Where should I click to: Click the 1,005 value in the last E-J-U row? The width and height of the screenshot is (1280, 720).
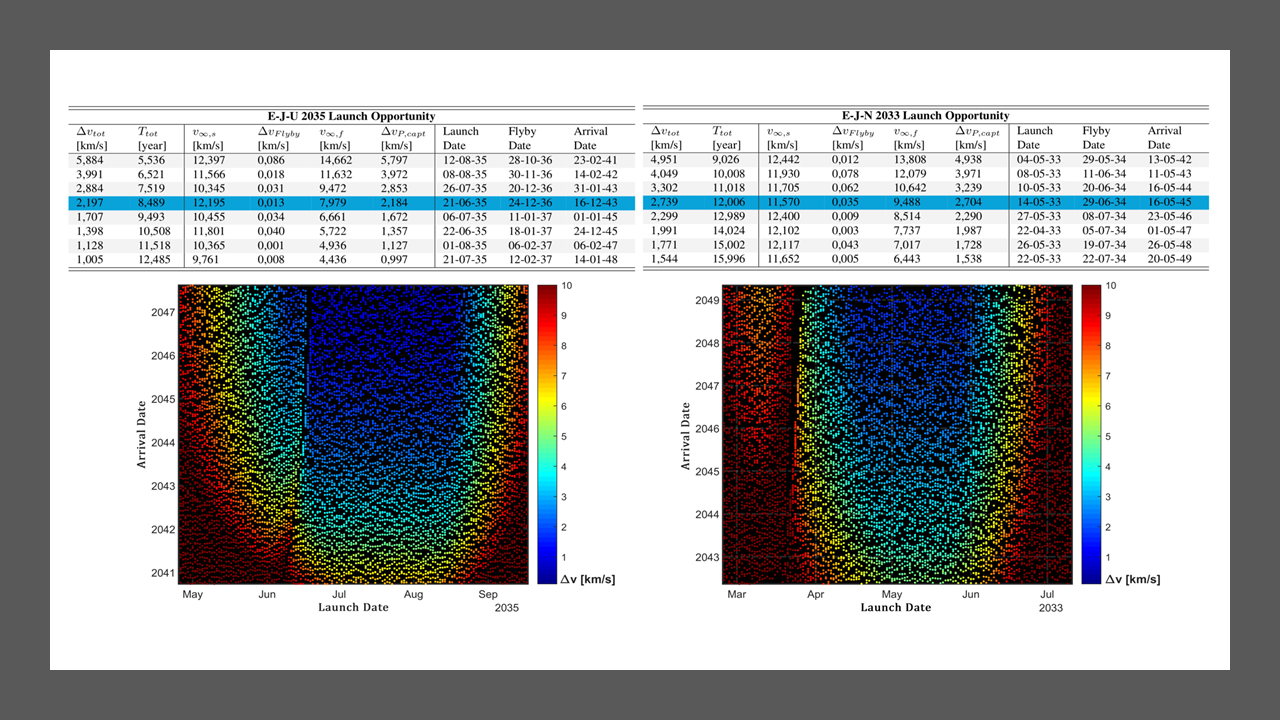click(91, 260)
